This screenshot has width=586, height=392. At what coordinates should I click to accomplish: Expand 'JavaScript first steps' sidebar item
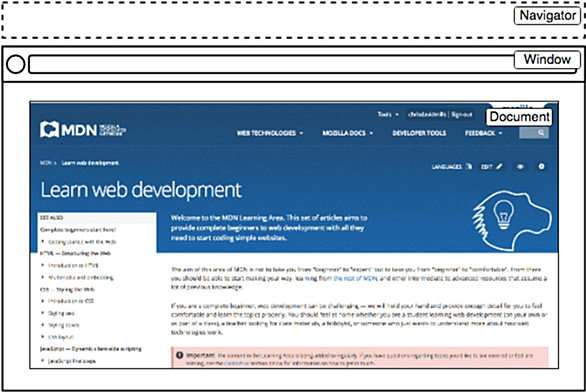coord(43,361)
